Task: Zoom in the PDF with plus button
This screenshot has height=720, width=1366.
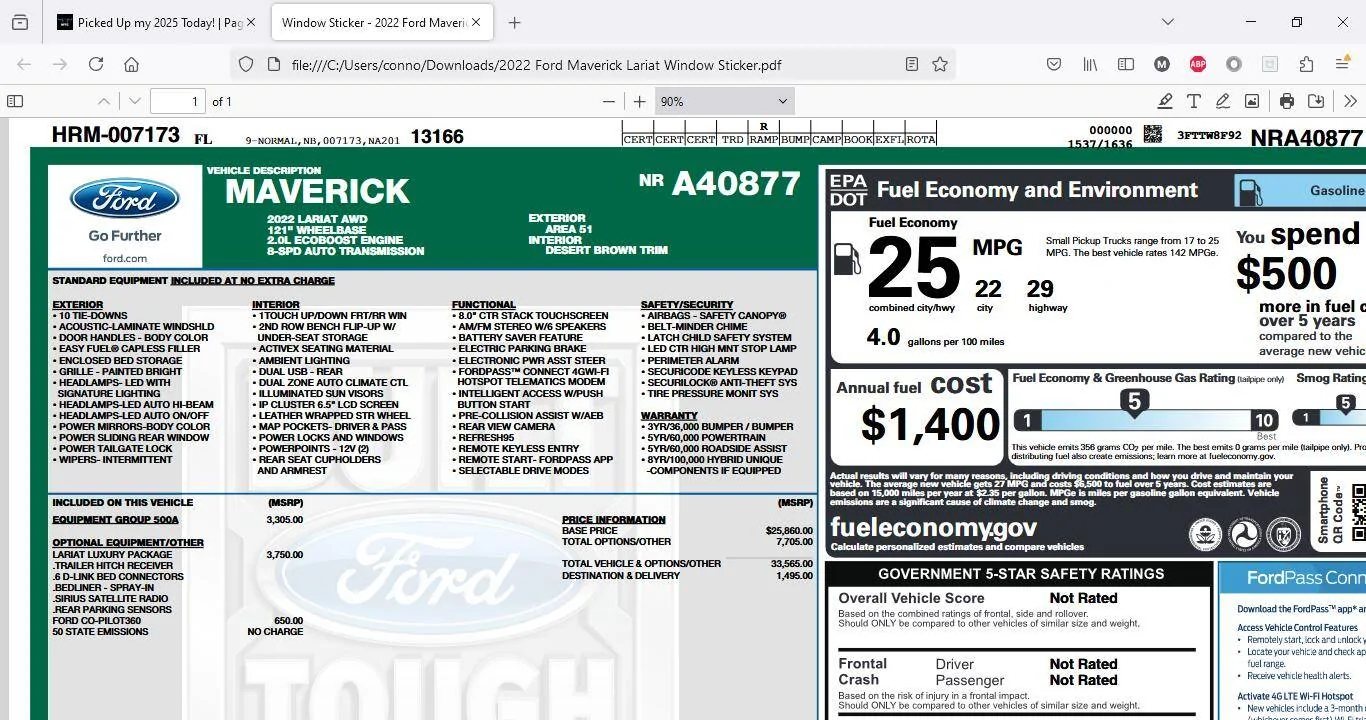Action: point(640,101)
